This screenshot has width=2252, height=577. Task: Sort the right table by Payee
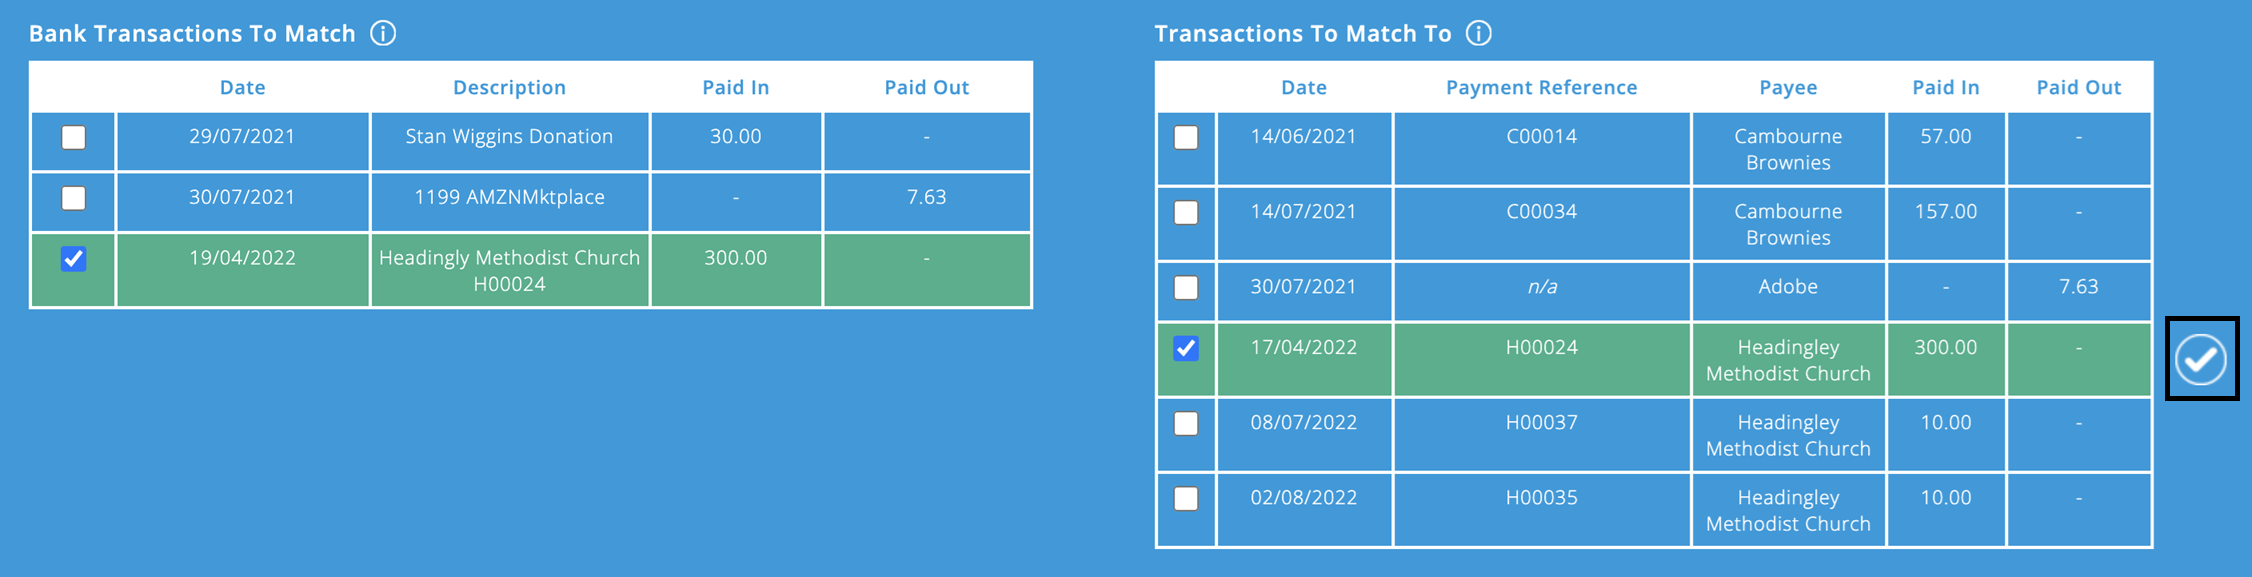(x=1788, y=87)
